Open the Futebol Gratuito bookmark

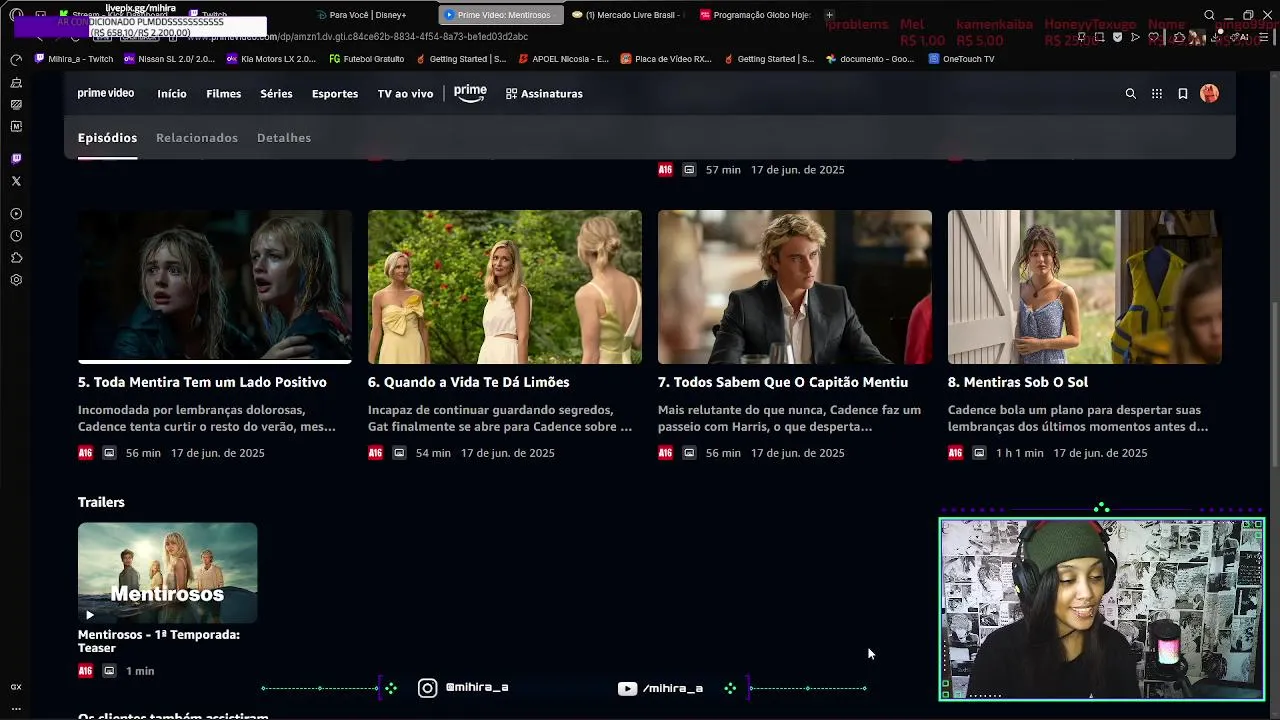point(367,59)
